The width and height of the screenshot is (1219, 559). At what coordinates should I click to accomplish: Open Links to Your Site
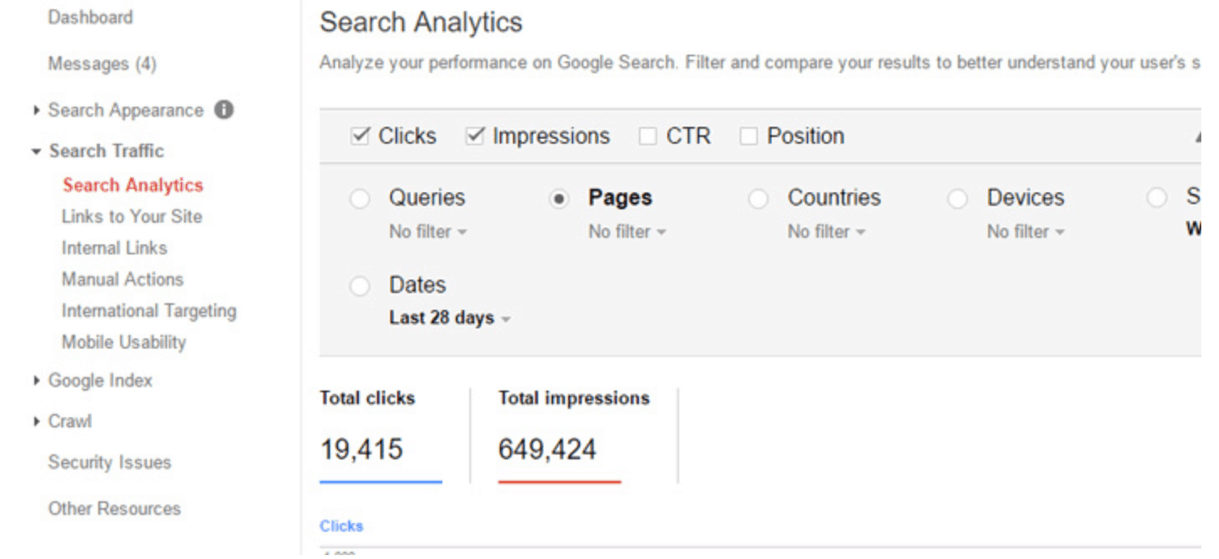pyautogui.click(x=131, y=216)
